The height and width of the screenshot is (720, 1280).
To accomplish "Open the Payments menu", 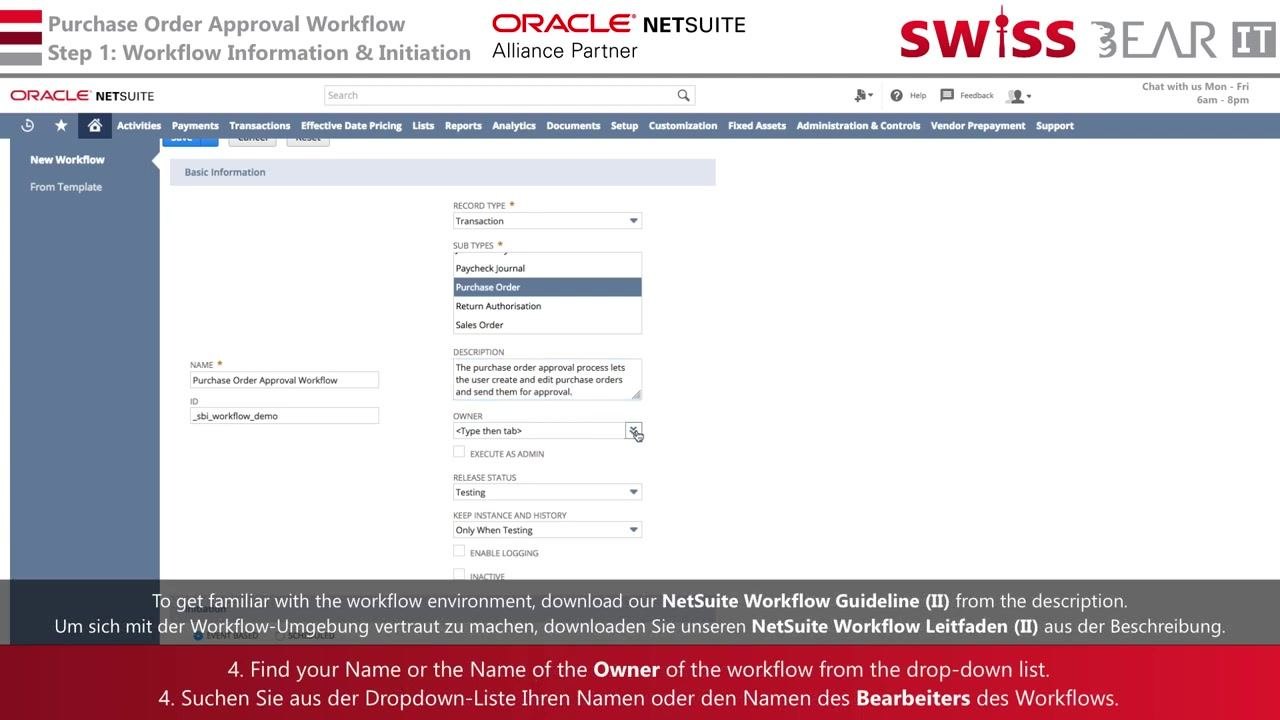I will 195,126.
